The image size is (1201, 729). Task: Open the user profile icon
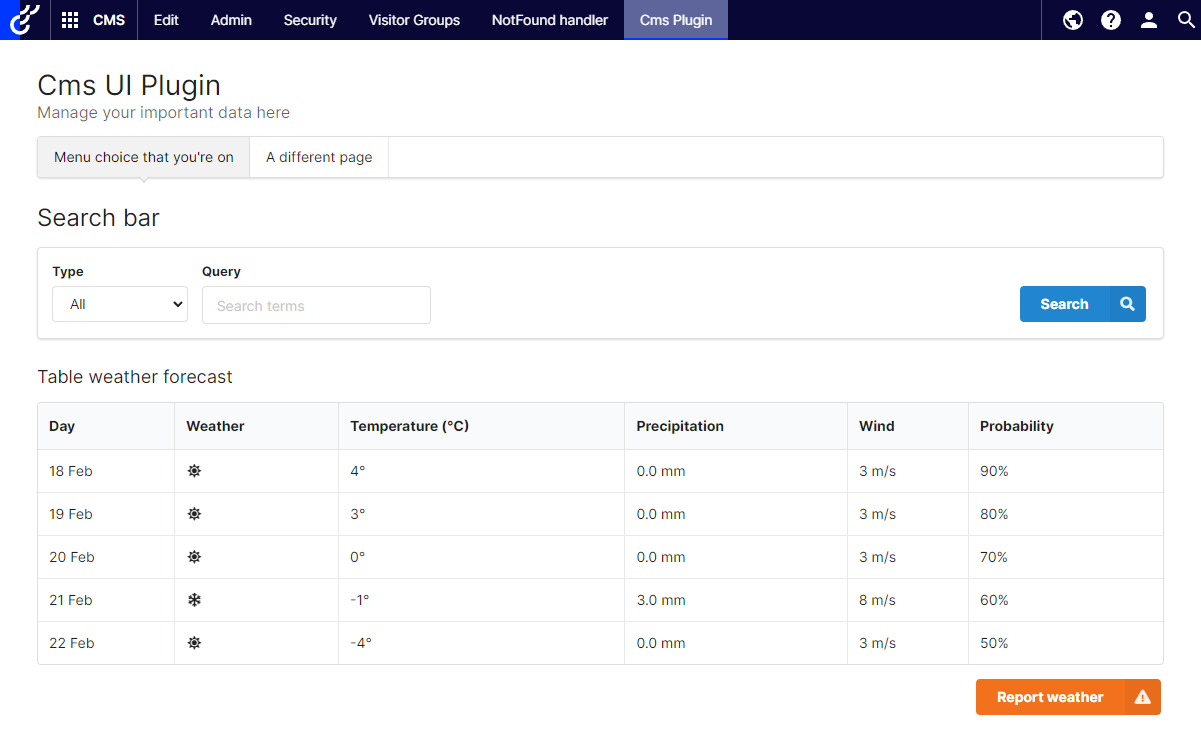coord(1149,20)
